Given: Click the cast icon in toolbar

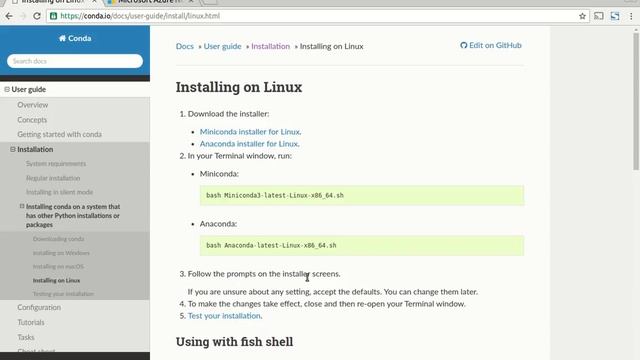Looking at the screenshot, I should (x=599, y=16).
